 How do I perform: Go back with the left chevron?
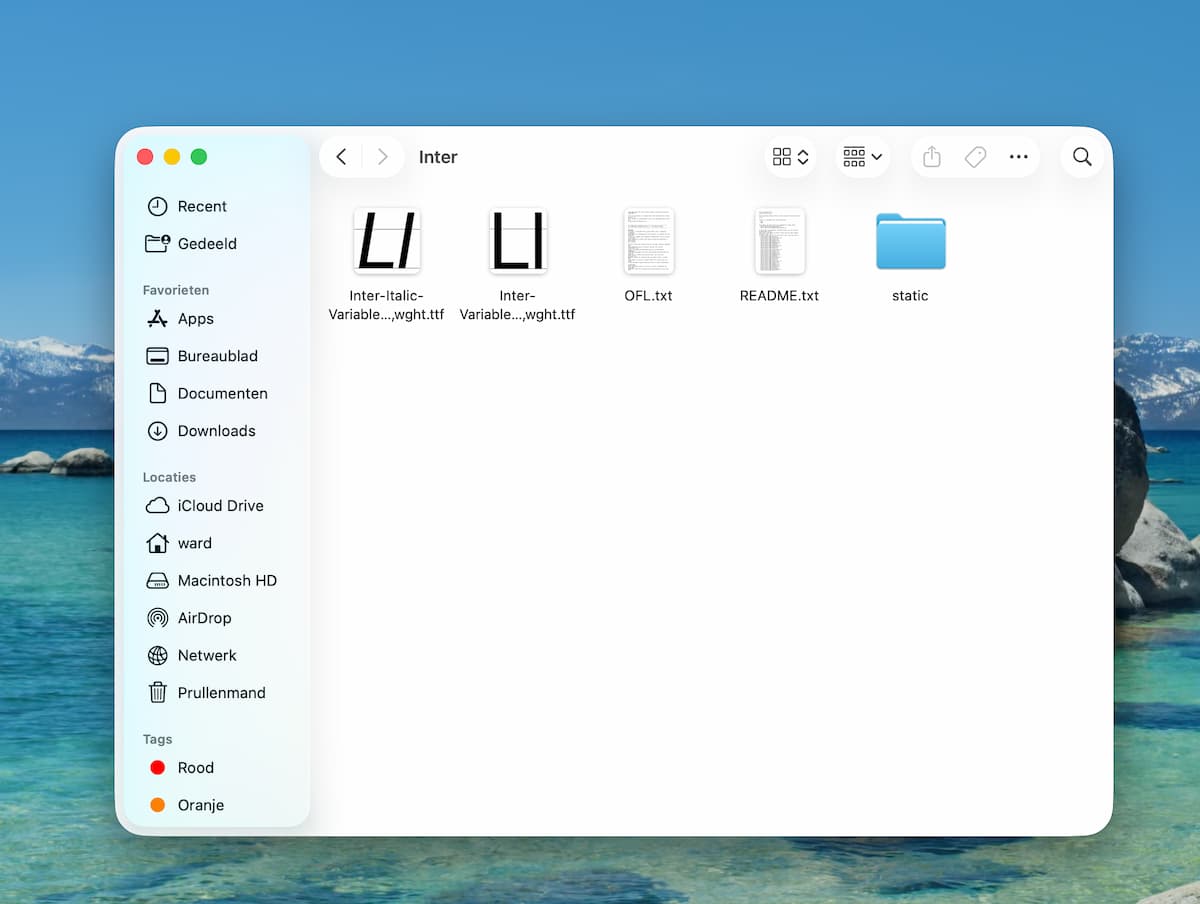[341, 157]
